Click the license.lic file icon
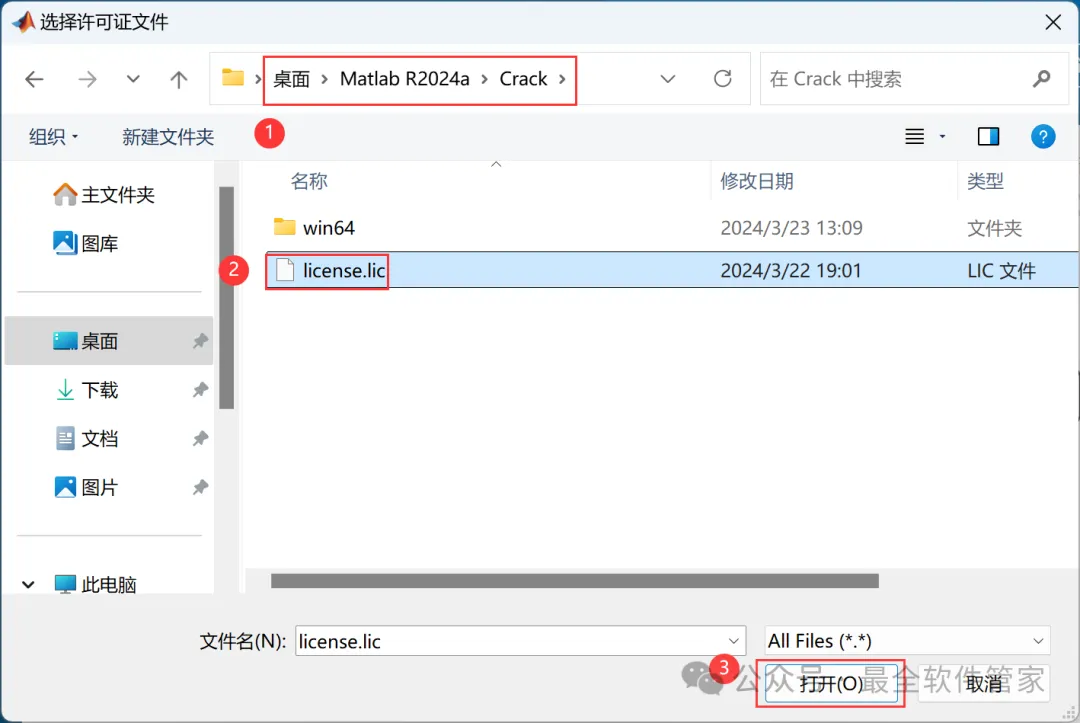This screenshot has height=723, width=1080. click(x=284, y=270)
